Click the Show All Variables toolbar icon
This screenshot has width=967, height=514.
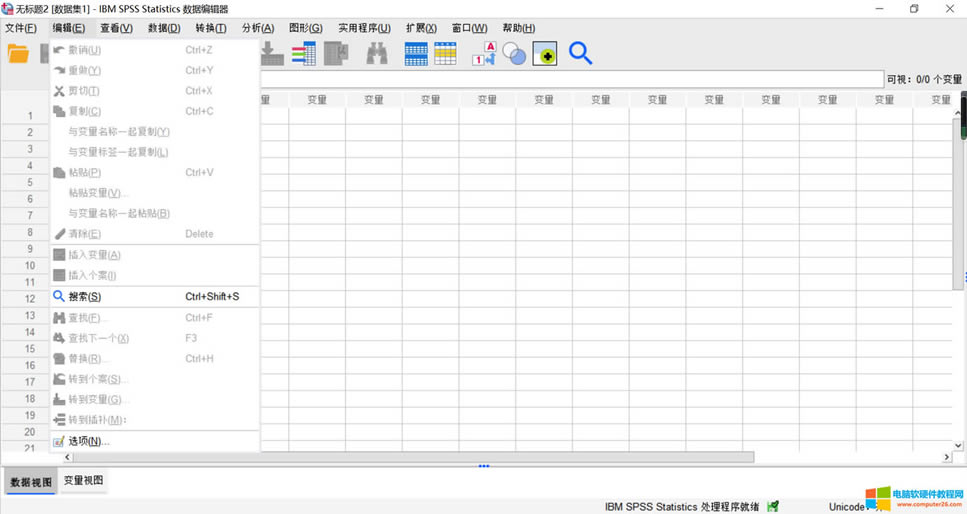coord(545,54)
